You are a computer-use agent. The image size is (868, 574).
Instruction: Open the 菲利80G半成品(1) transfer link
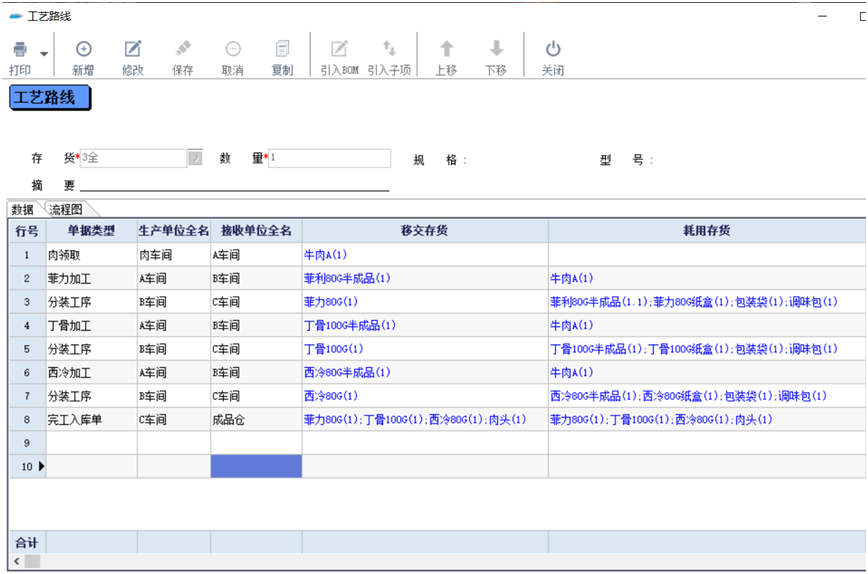347,278
